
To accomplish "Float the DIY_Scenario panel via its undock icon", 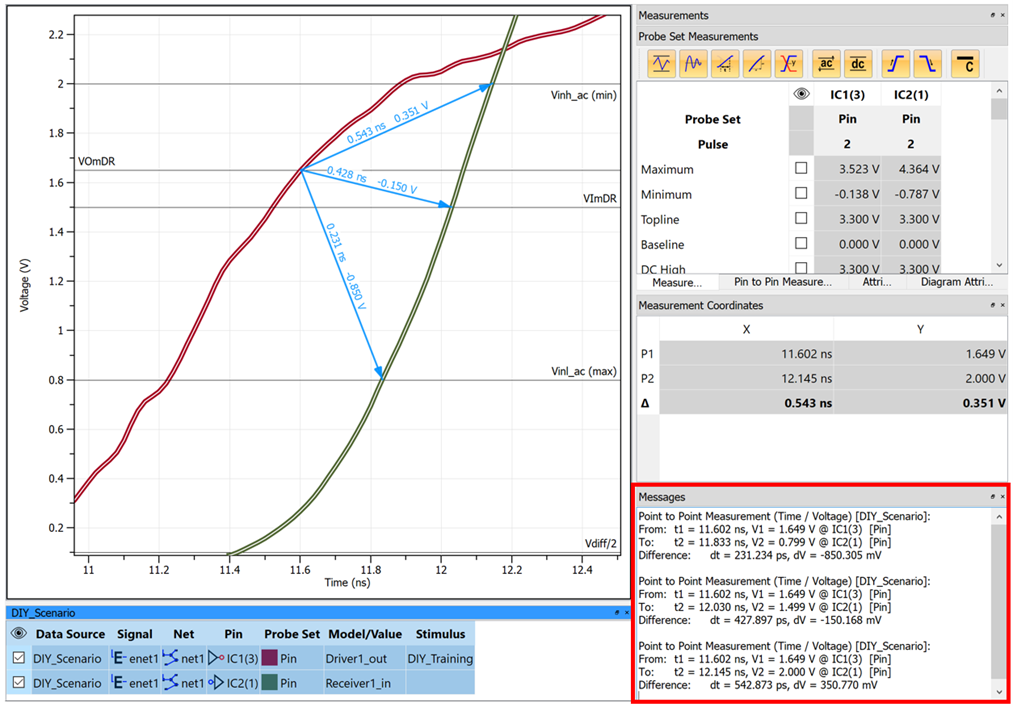I will click(617, 612).
